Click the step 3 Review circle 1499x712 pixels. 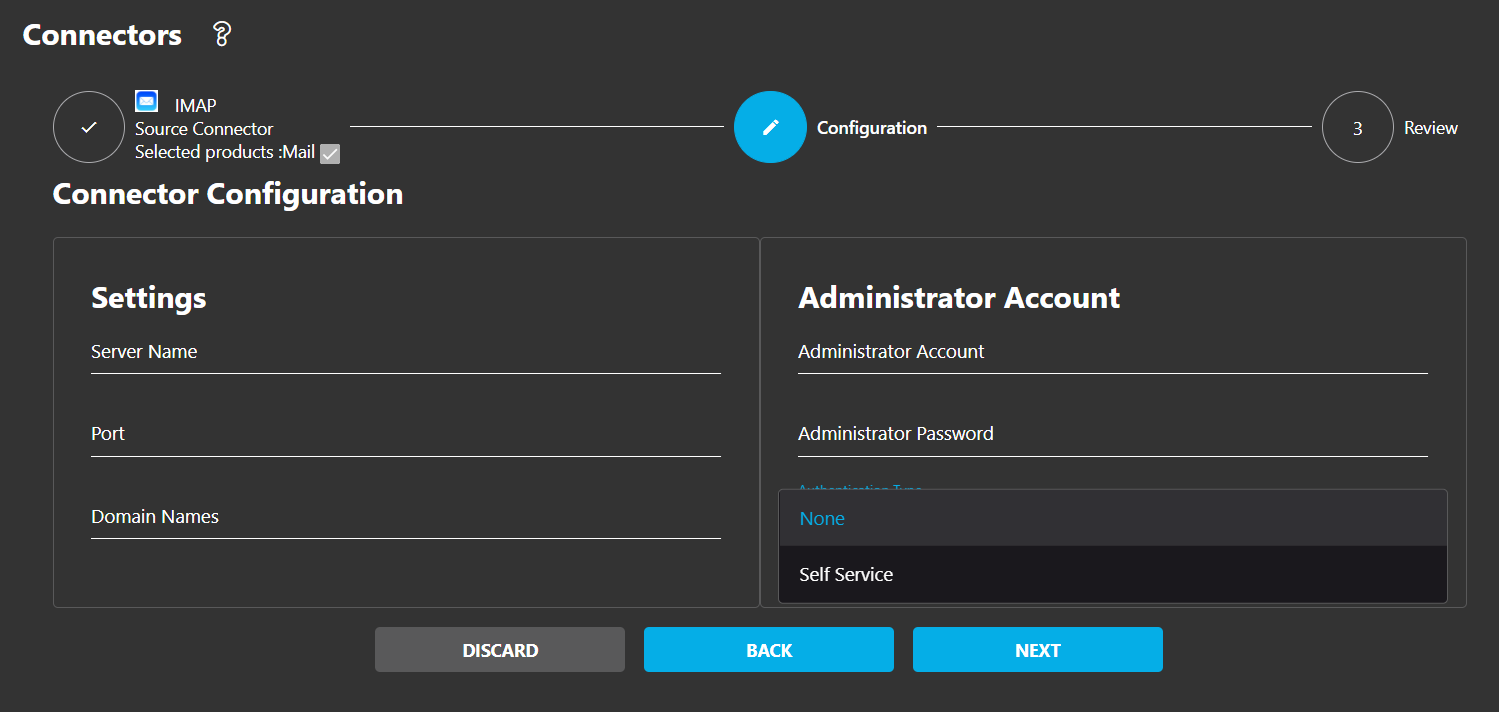click(1357, 127)
